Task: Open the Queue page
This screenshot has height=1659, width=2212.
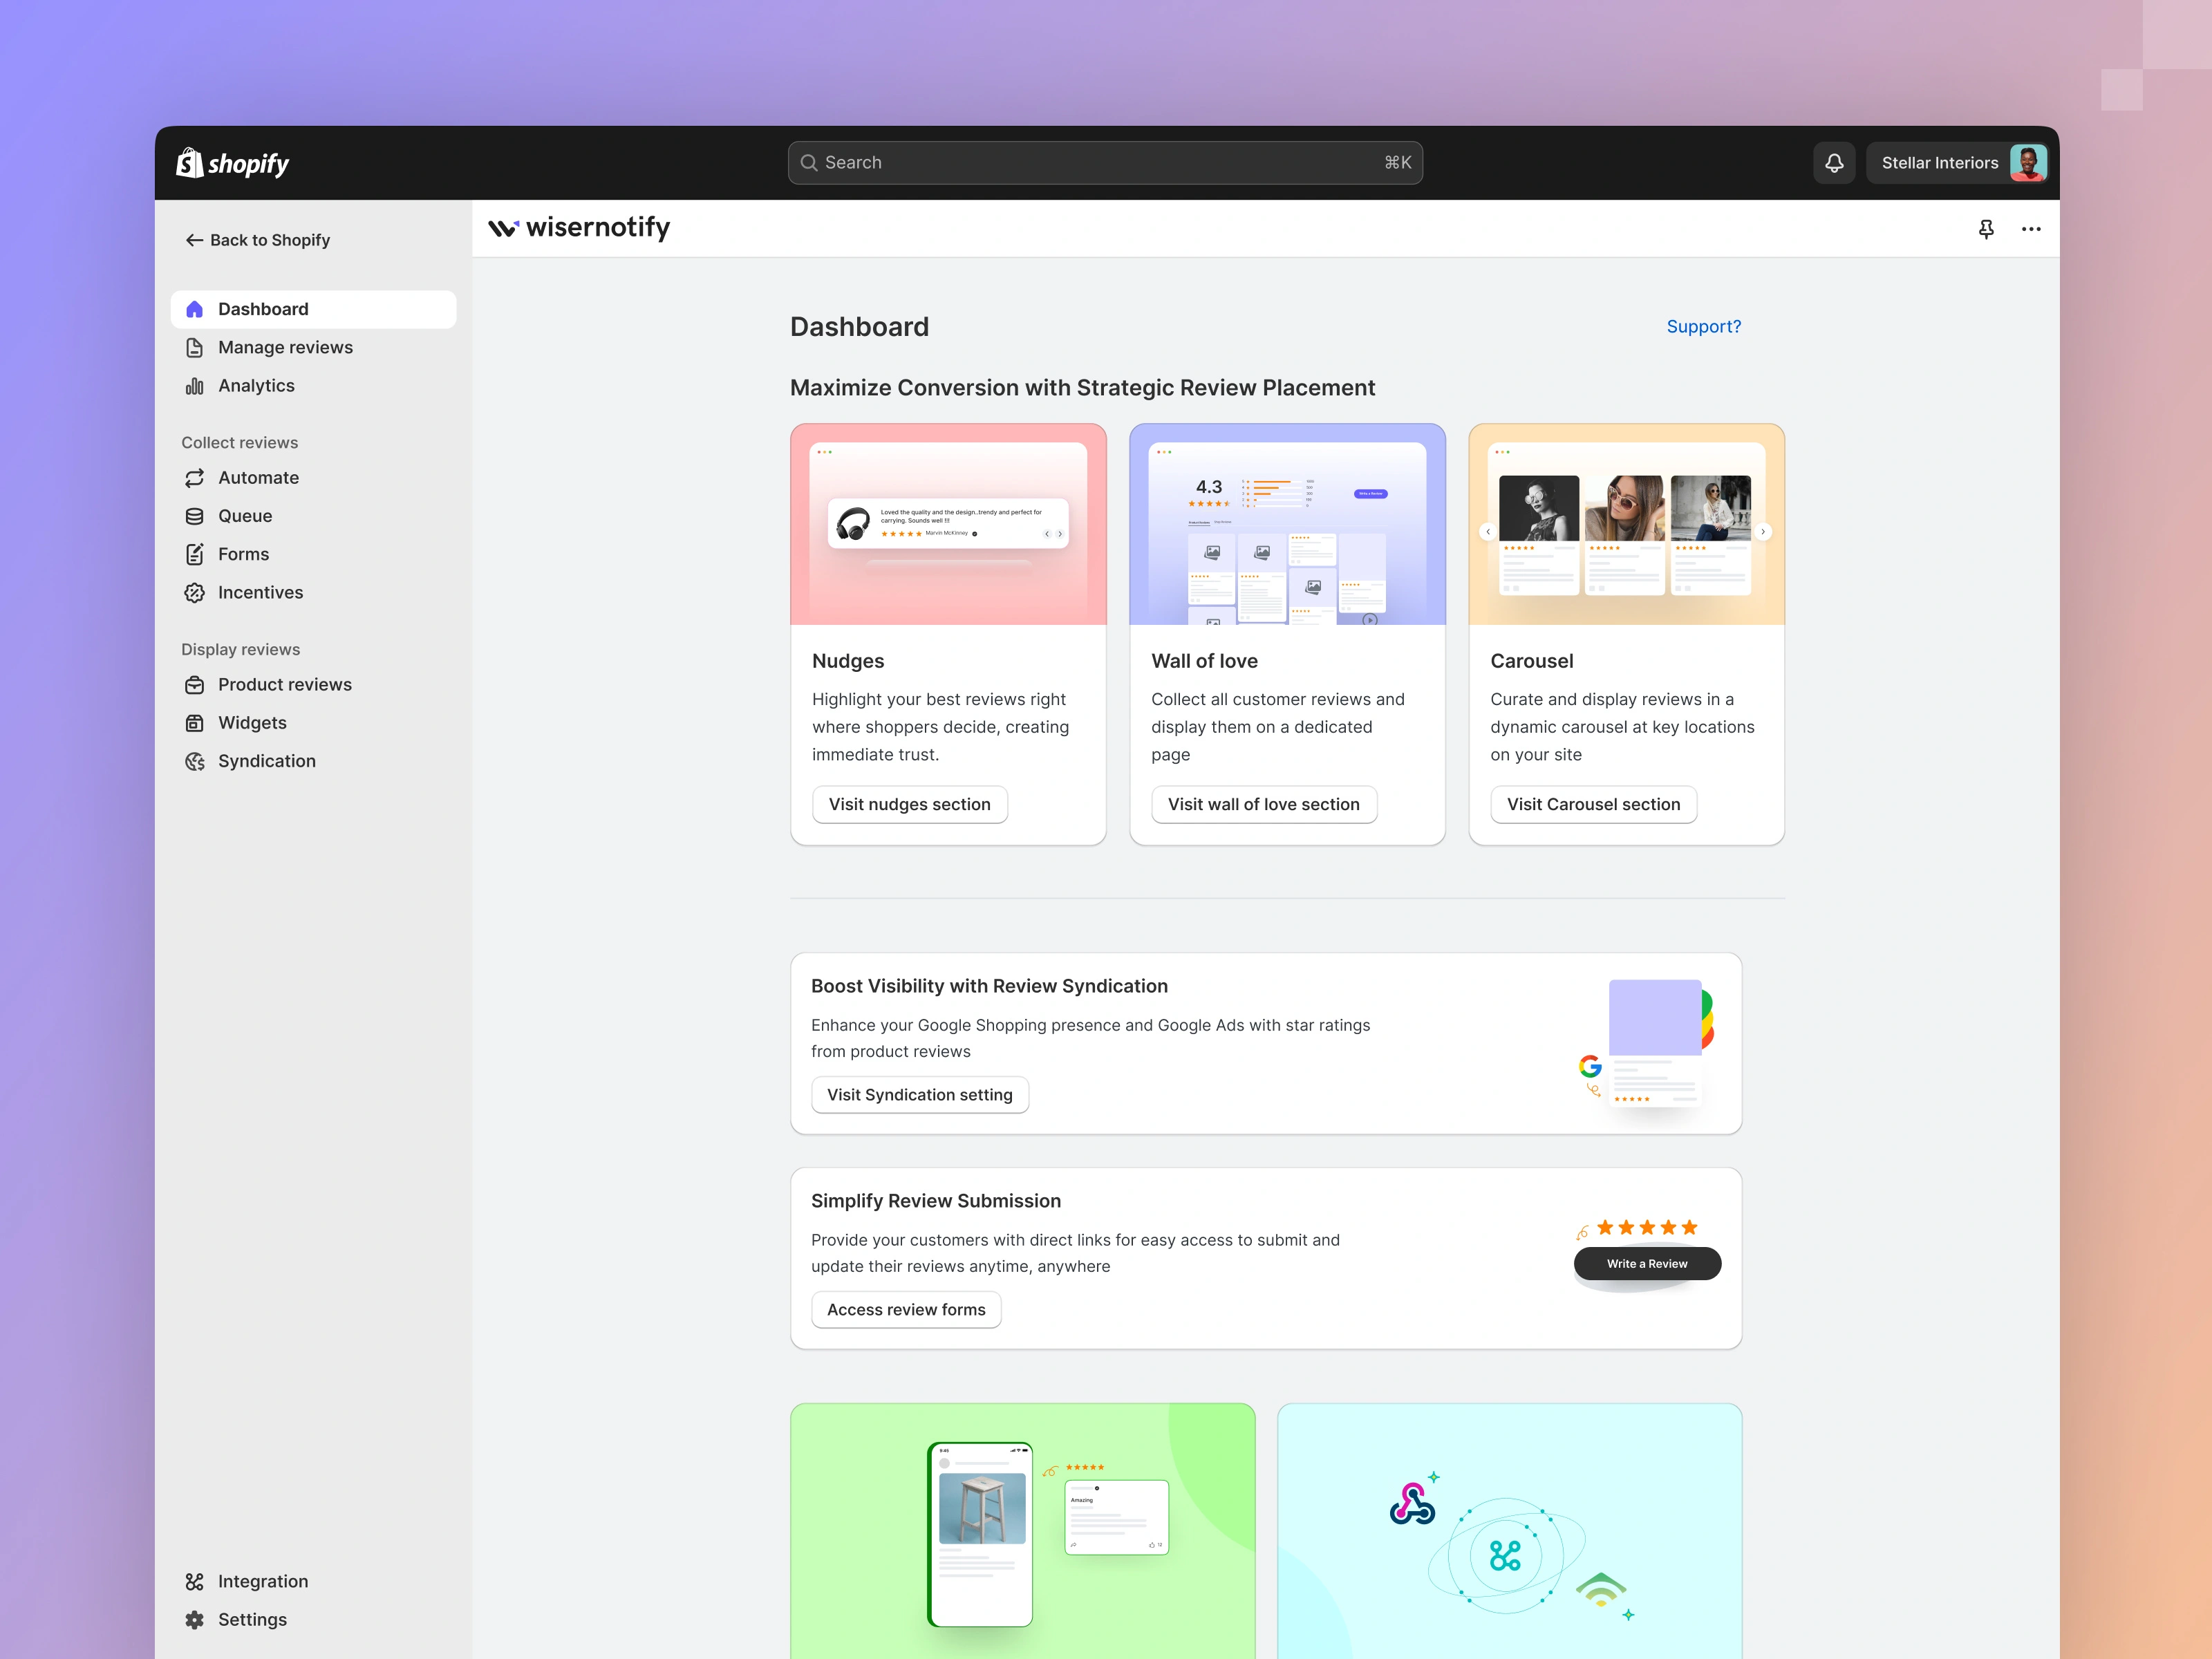Action: tap(314, 516)
